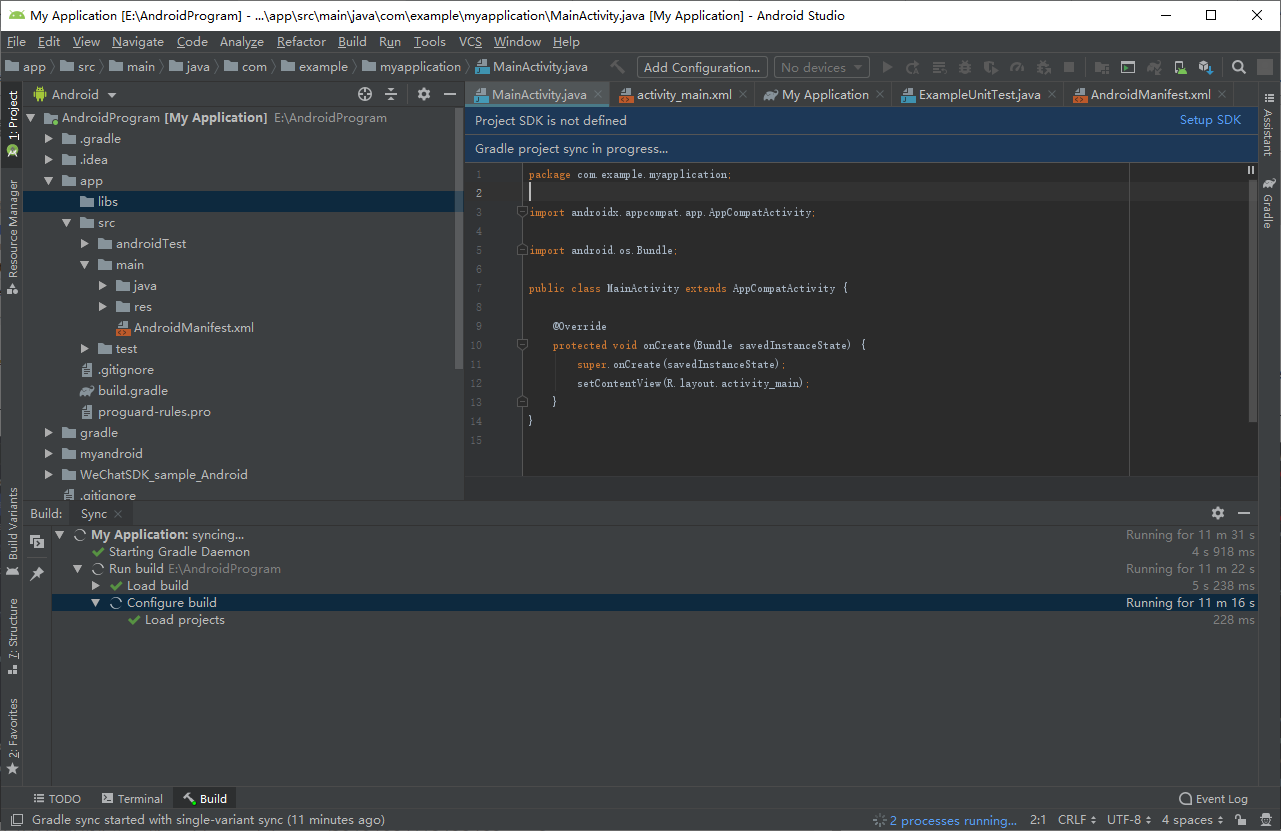
Task: Click the Sync Project with Gradle Files icon
Action: pos(1154,67)
